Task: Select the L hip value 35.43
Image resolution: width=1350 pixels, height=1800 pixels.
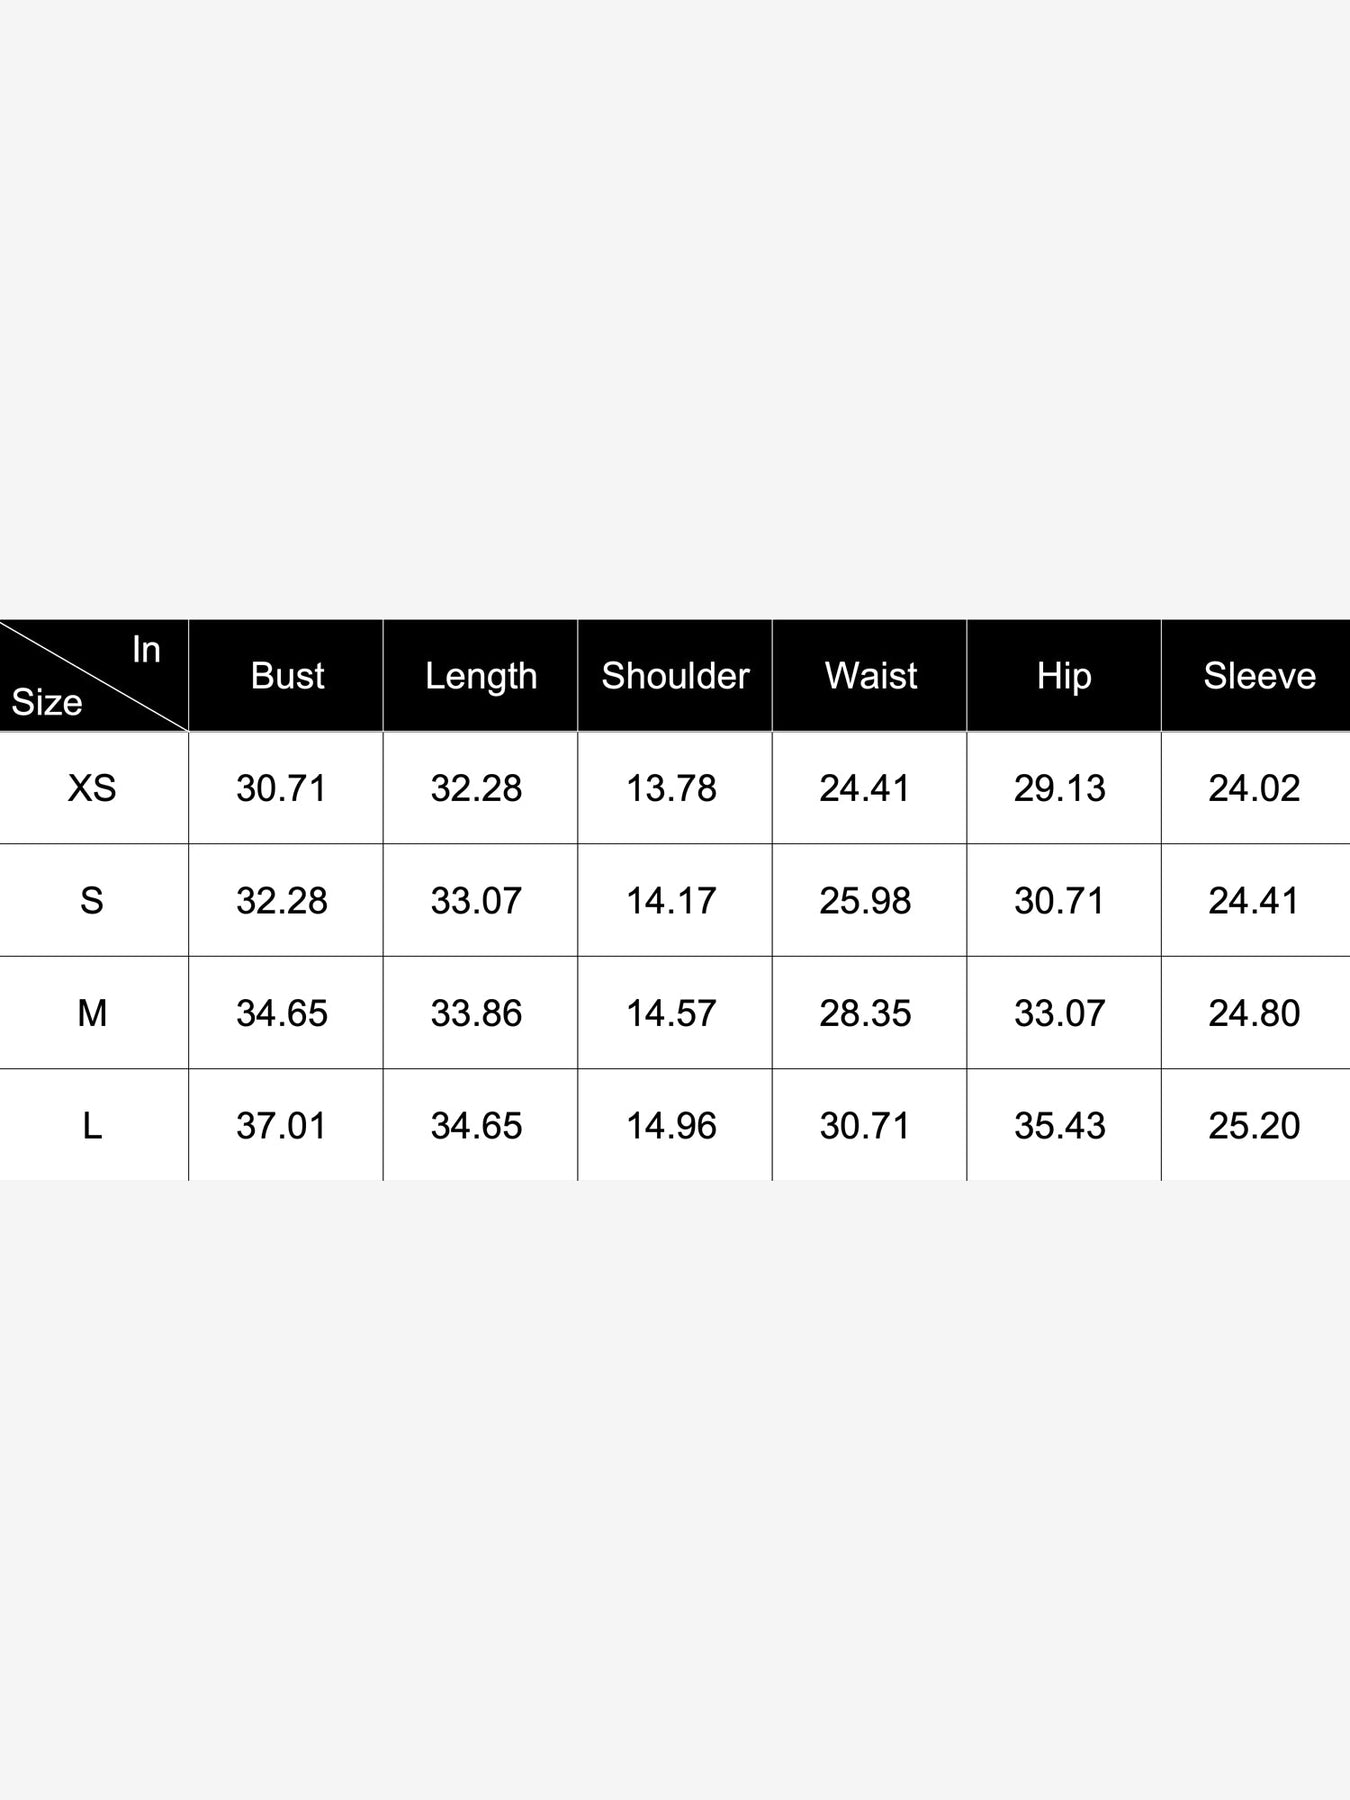Action: [1059, 1126]
